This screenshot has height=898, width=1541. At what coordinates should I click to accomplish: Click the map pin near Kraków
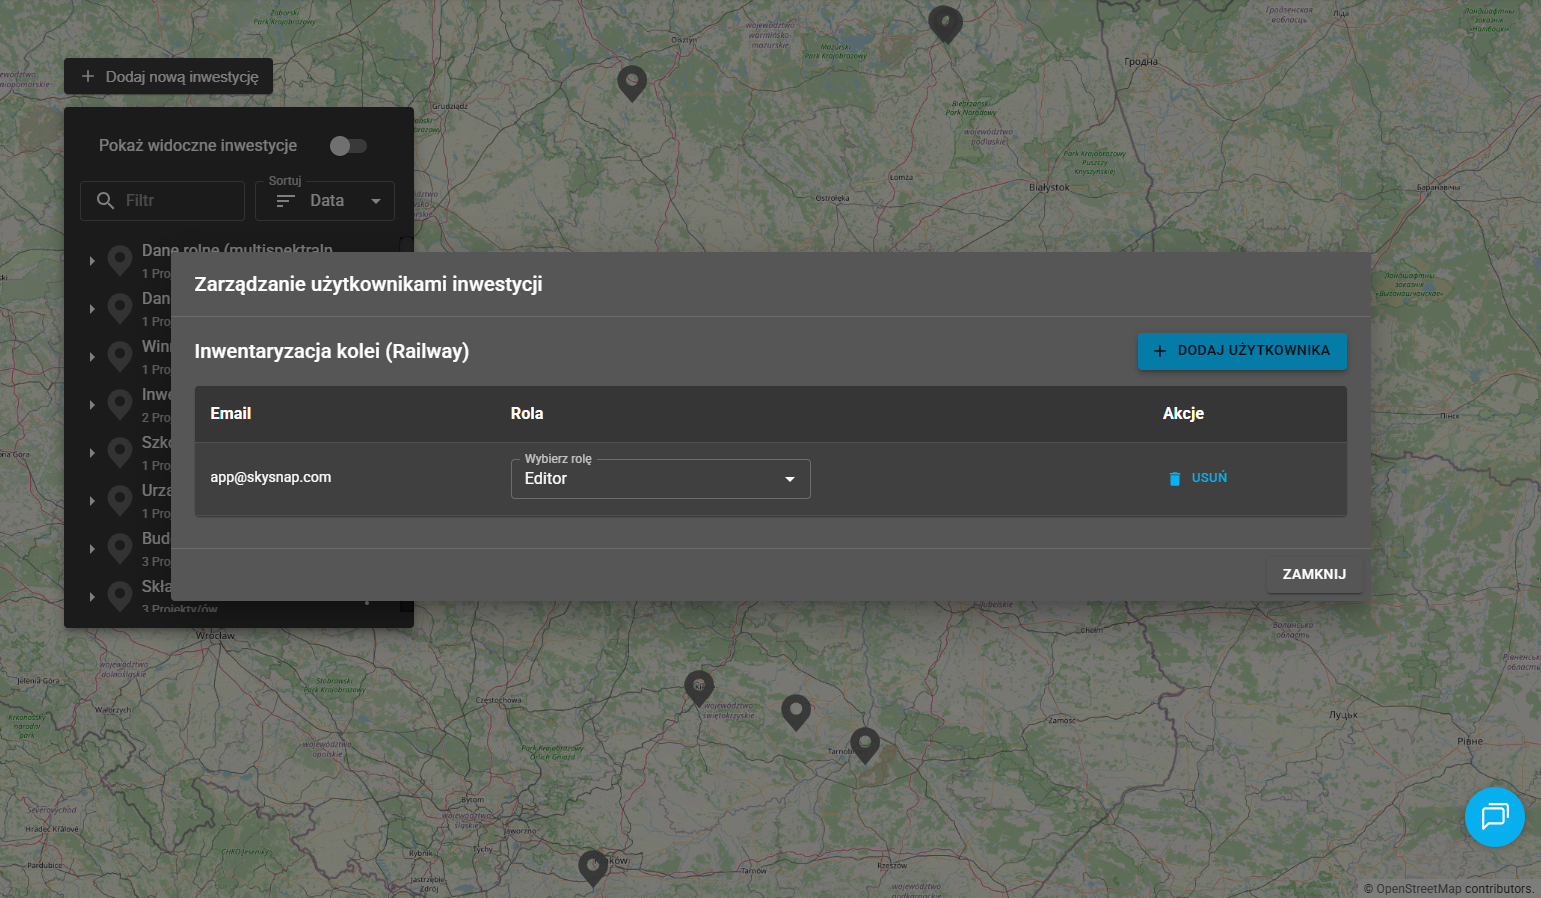pos(593,868)
